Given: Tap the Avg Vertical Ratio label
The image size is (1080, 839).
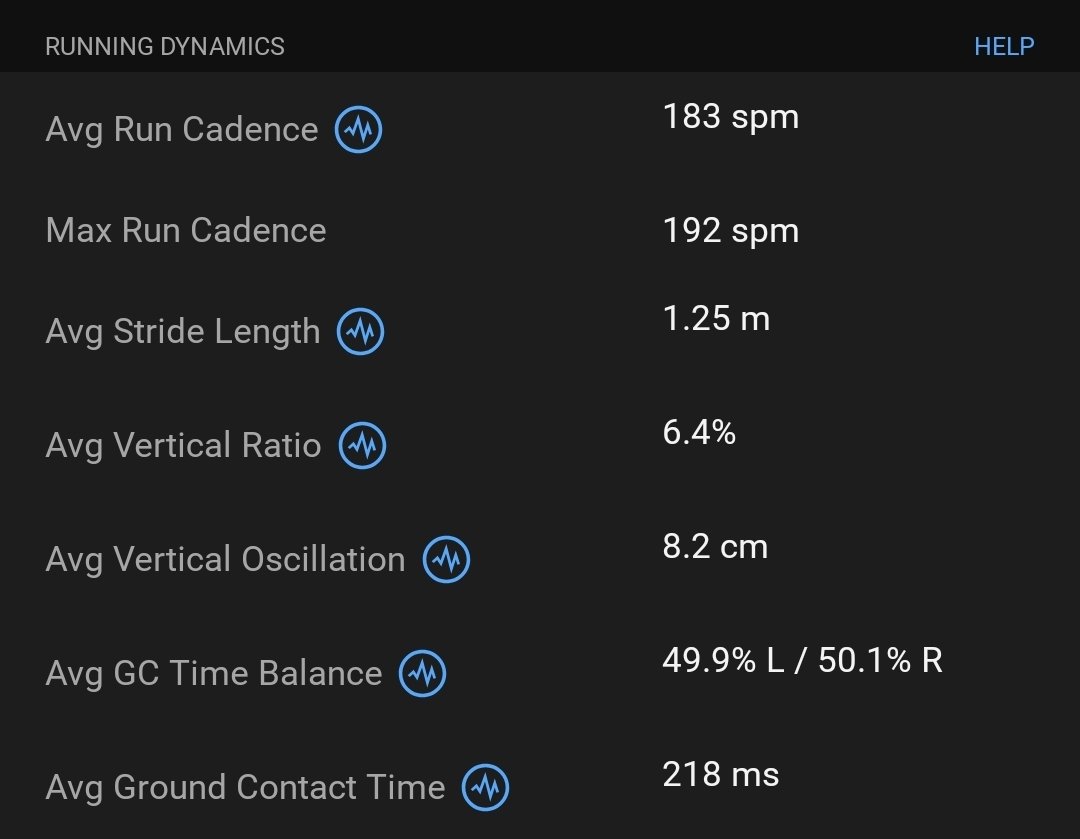Looking at the screenshot, I should (183, 445).
